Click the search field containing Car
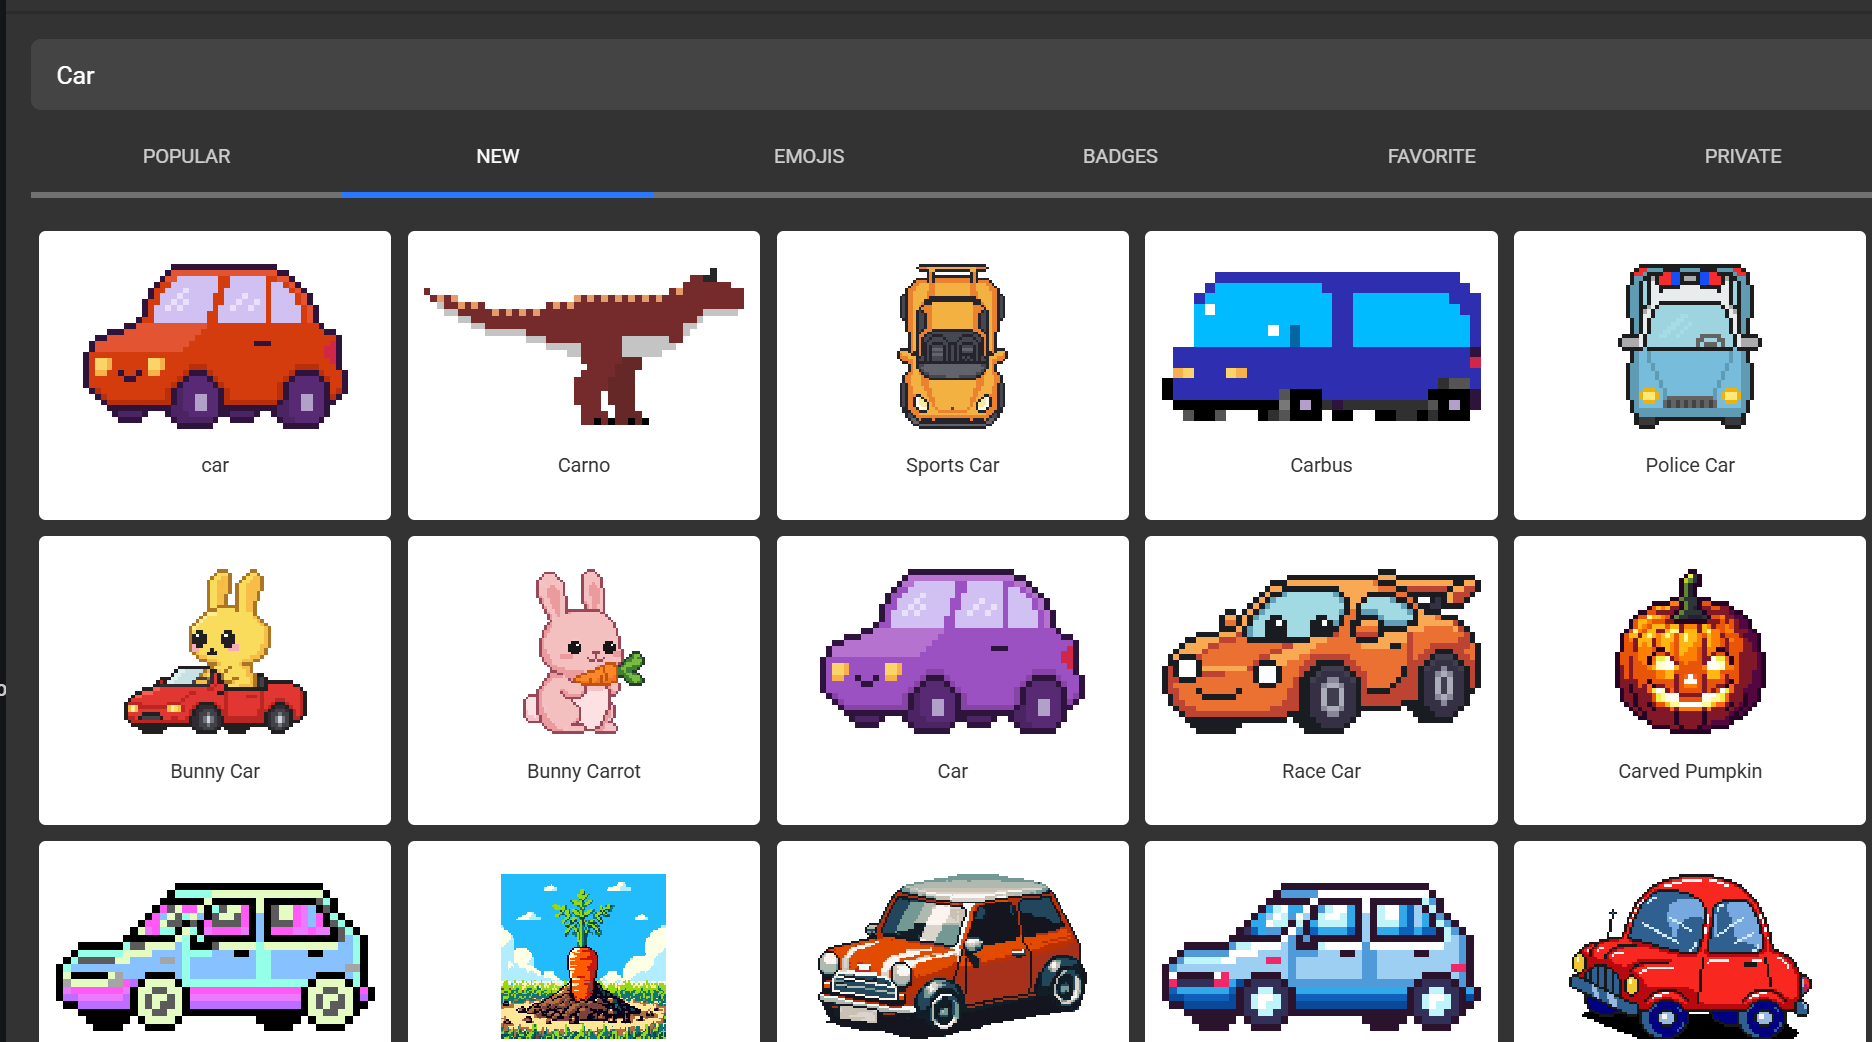The image size is (1872, 1042). point(951,75)
